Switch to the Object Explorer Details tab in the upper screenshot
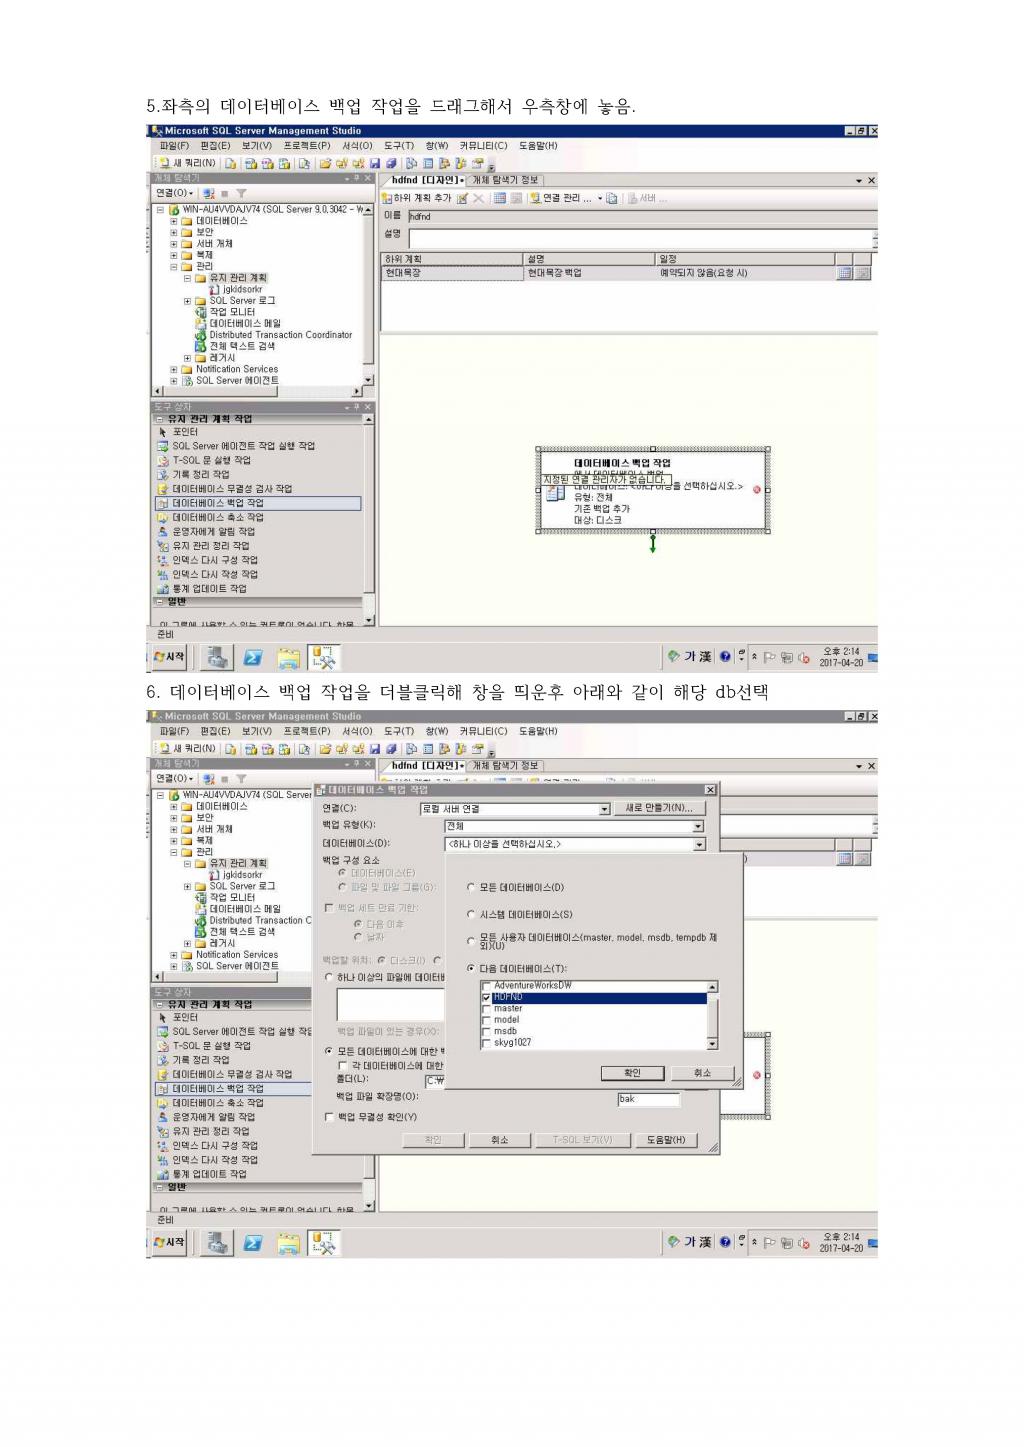 504,180
